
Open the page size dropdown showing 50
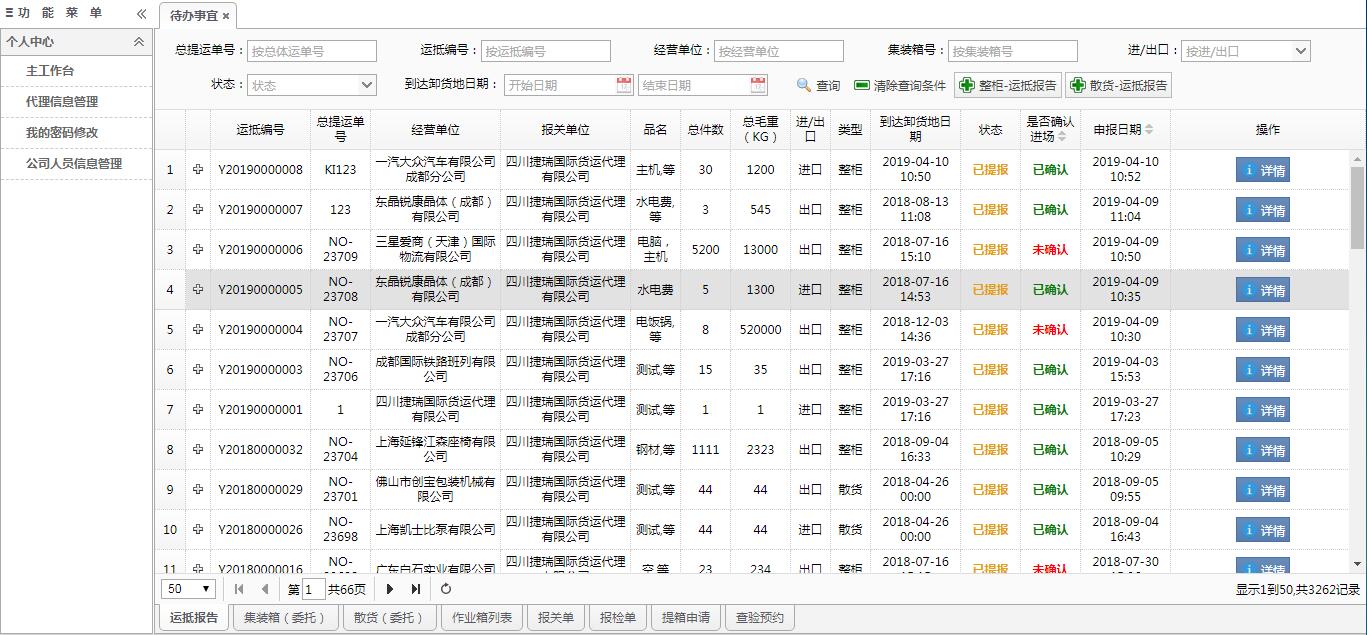[189, 589]
